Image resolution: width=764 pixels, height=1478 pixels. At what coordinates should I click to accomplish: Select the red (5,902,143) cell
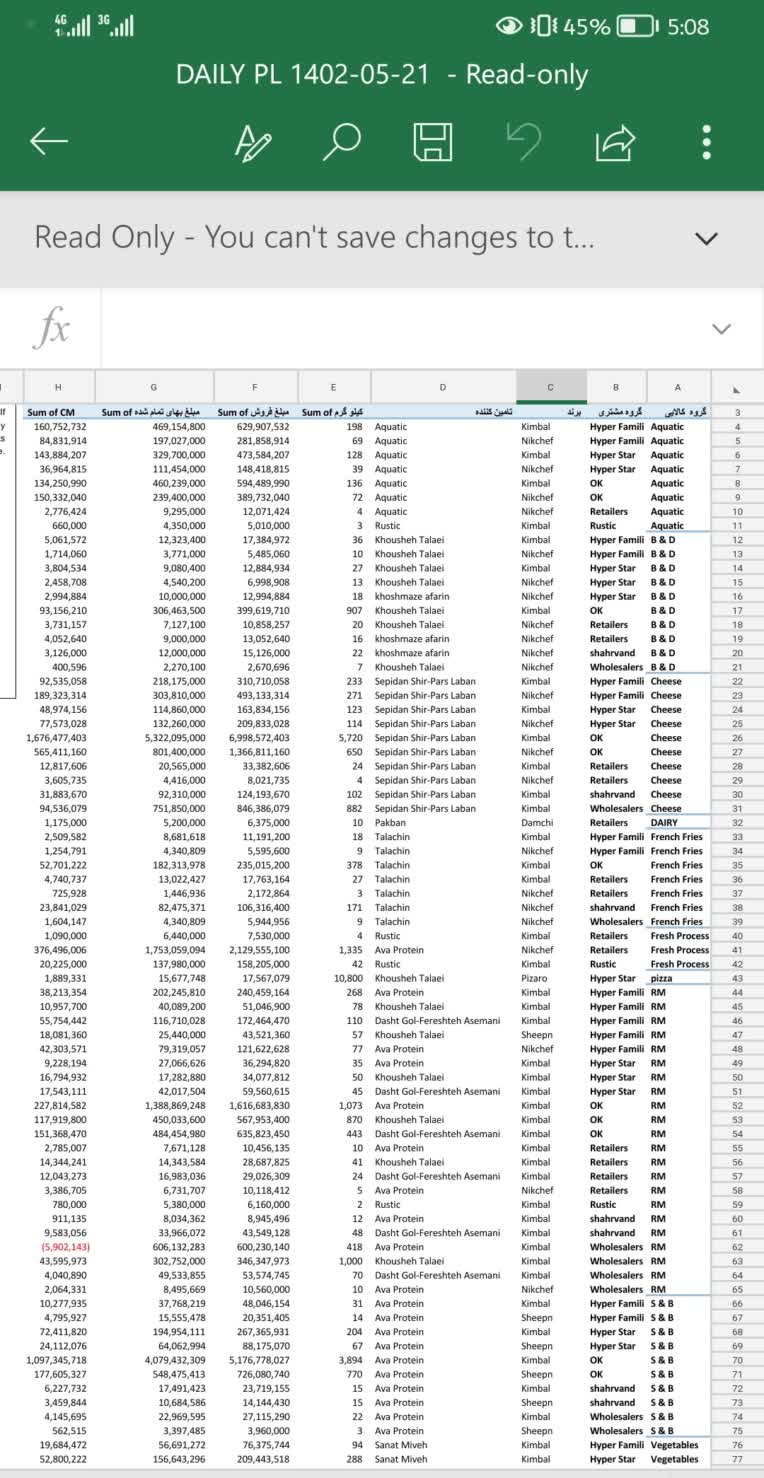click(58, 1247)
